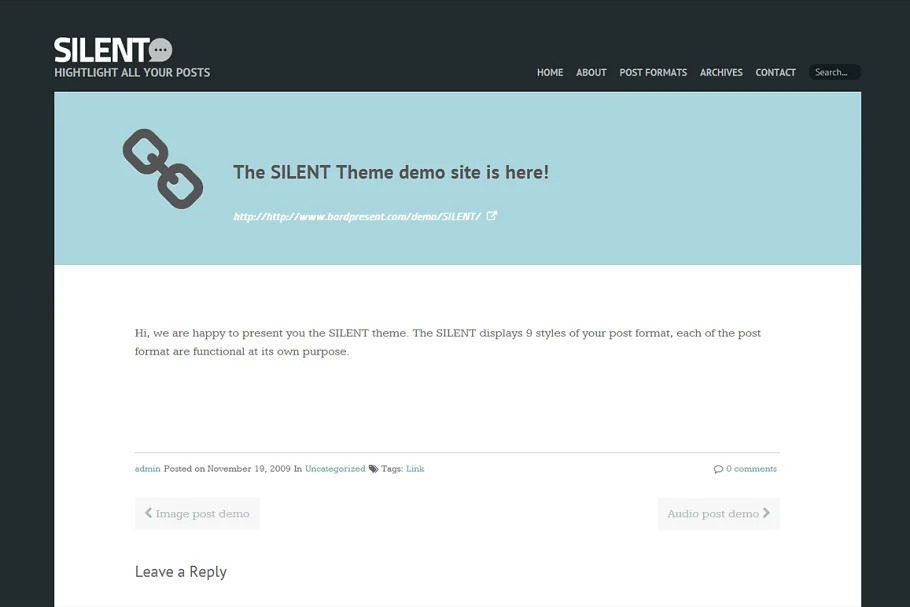910x607 pixels.
Task: Expand the Post Formats menu
Action: [653, 73]
